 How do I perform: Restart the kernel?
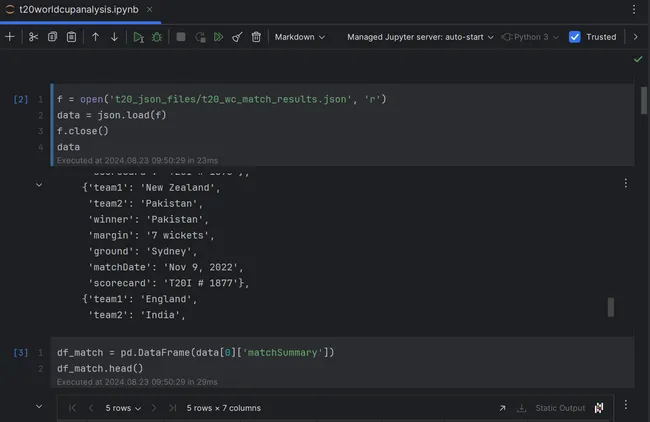point(200,37)
